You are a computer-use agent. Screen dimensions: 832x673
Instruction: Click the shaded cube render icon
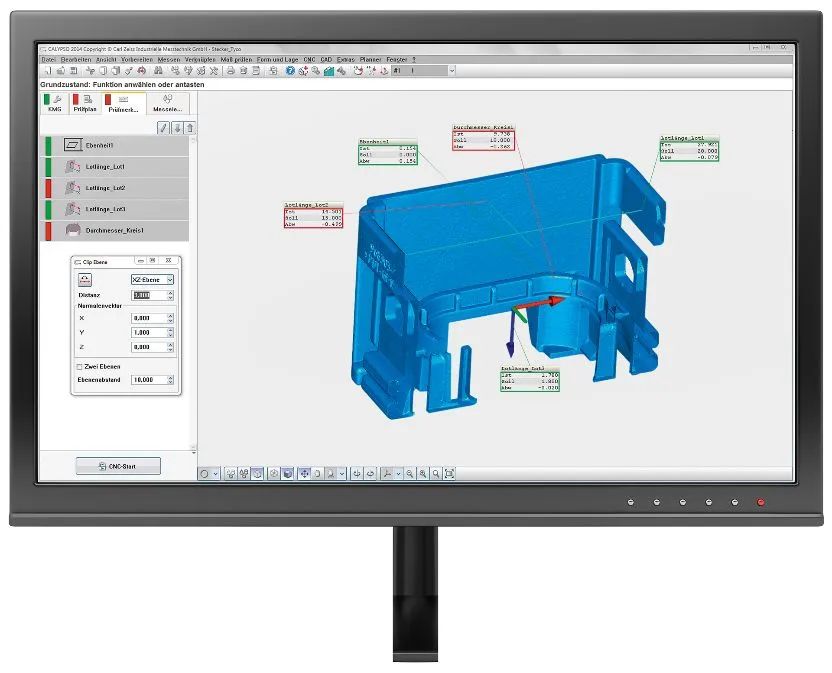point(288,473)
